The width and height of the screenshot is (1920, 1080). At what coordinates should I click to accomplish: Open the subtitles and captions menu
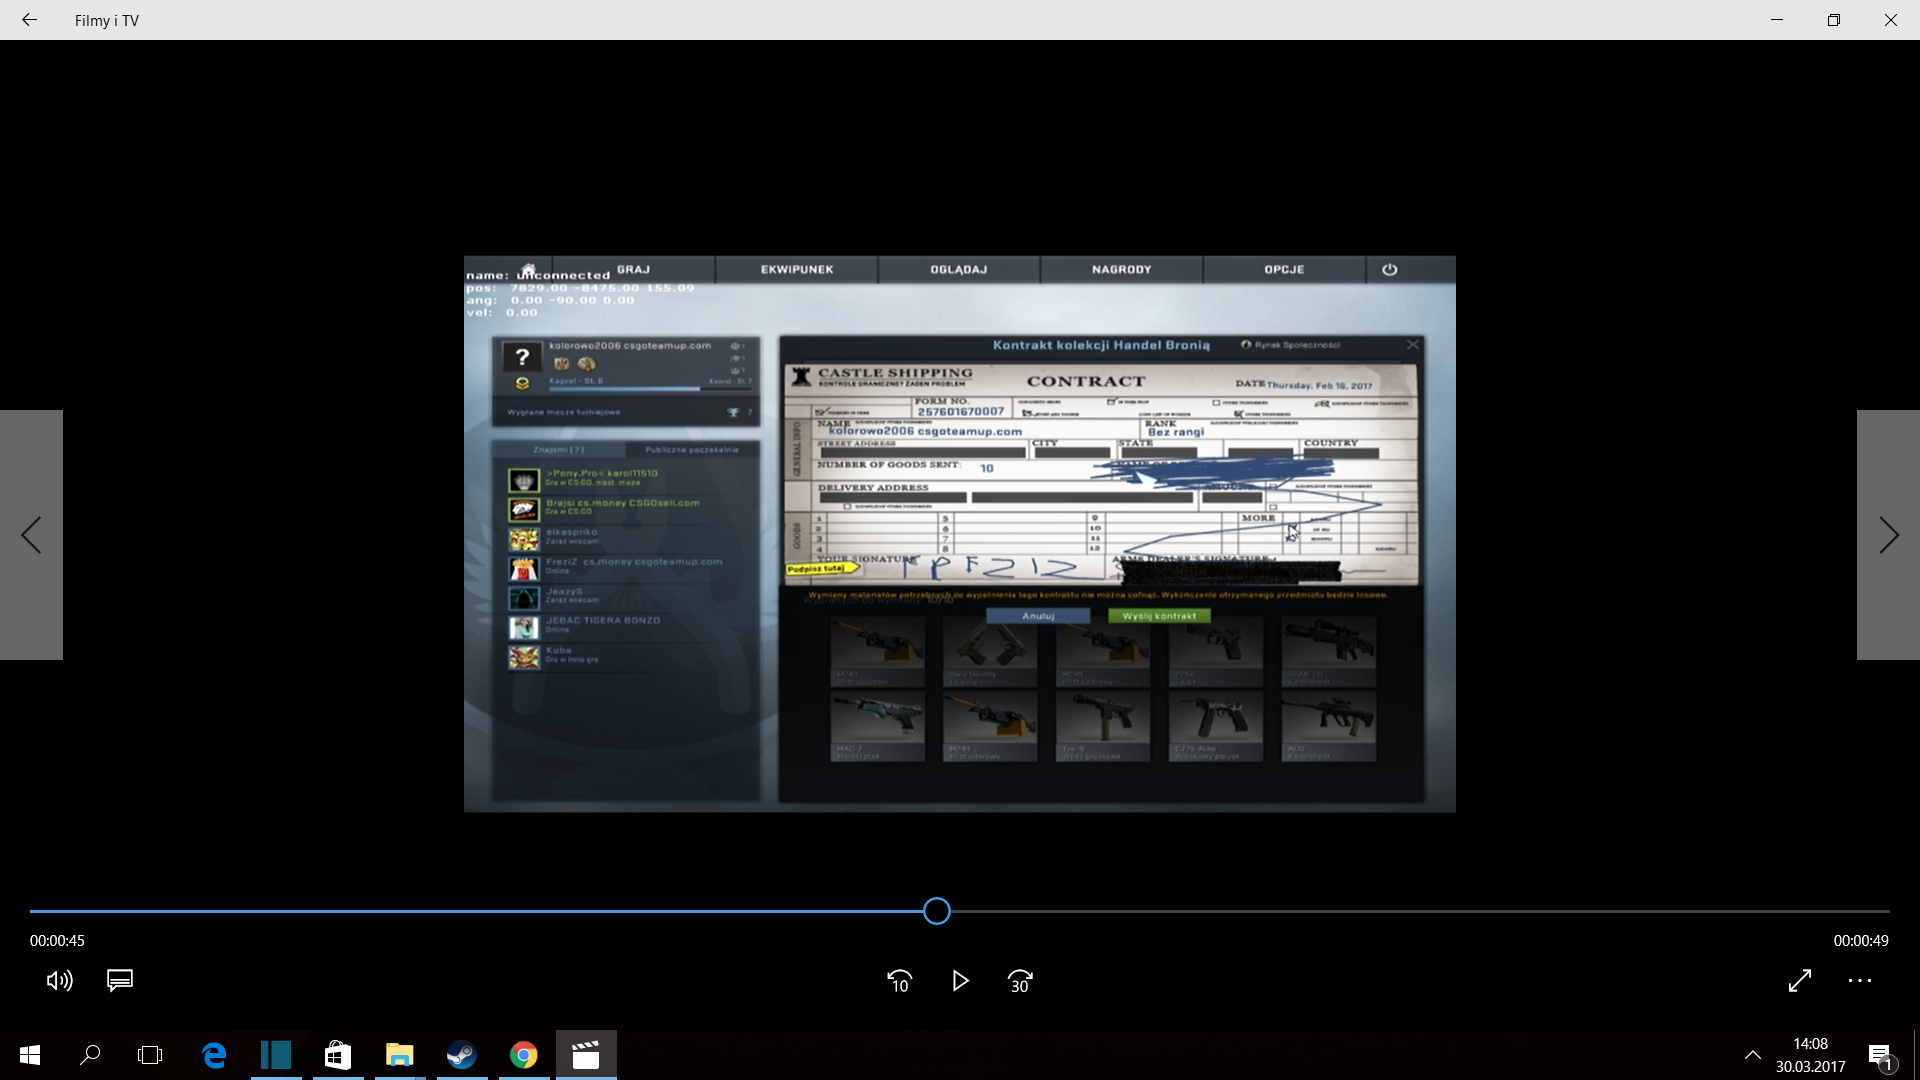point(120,981)
